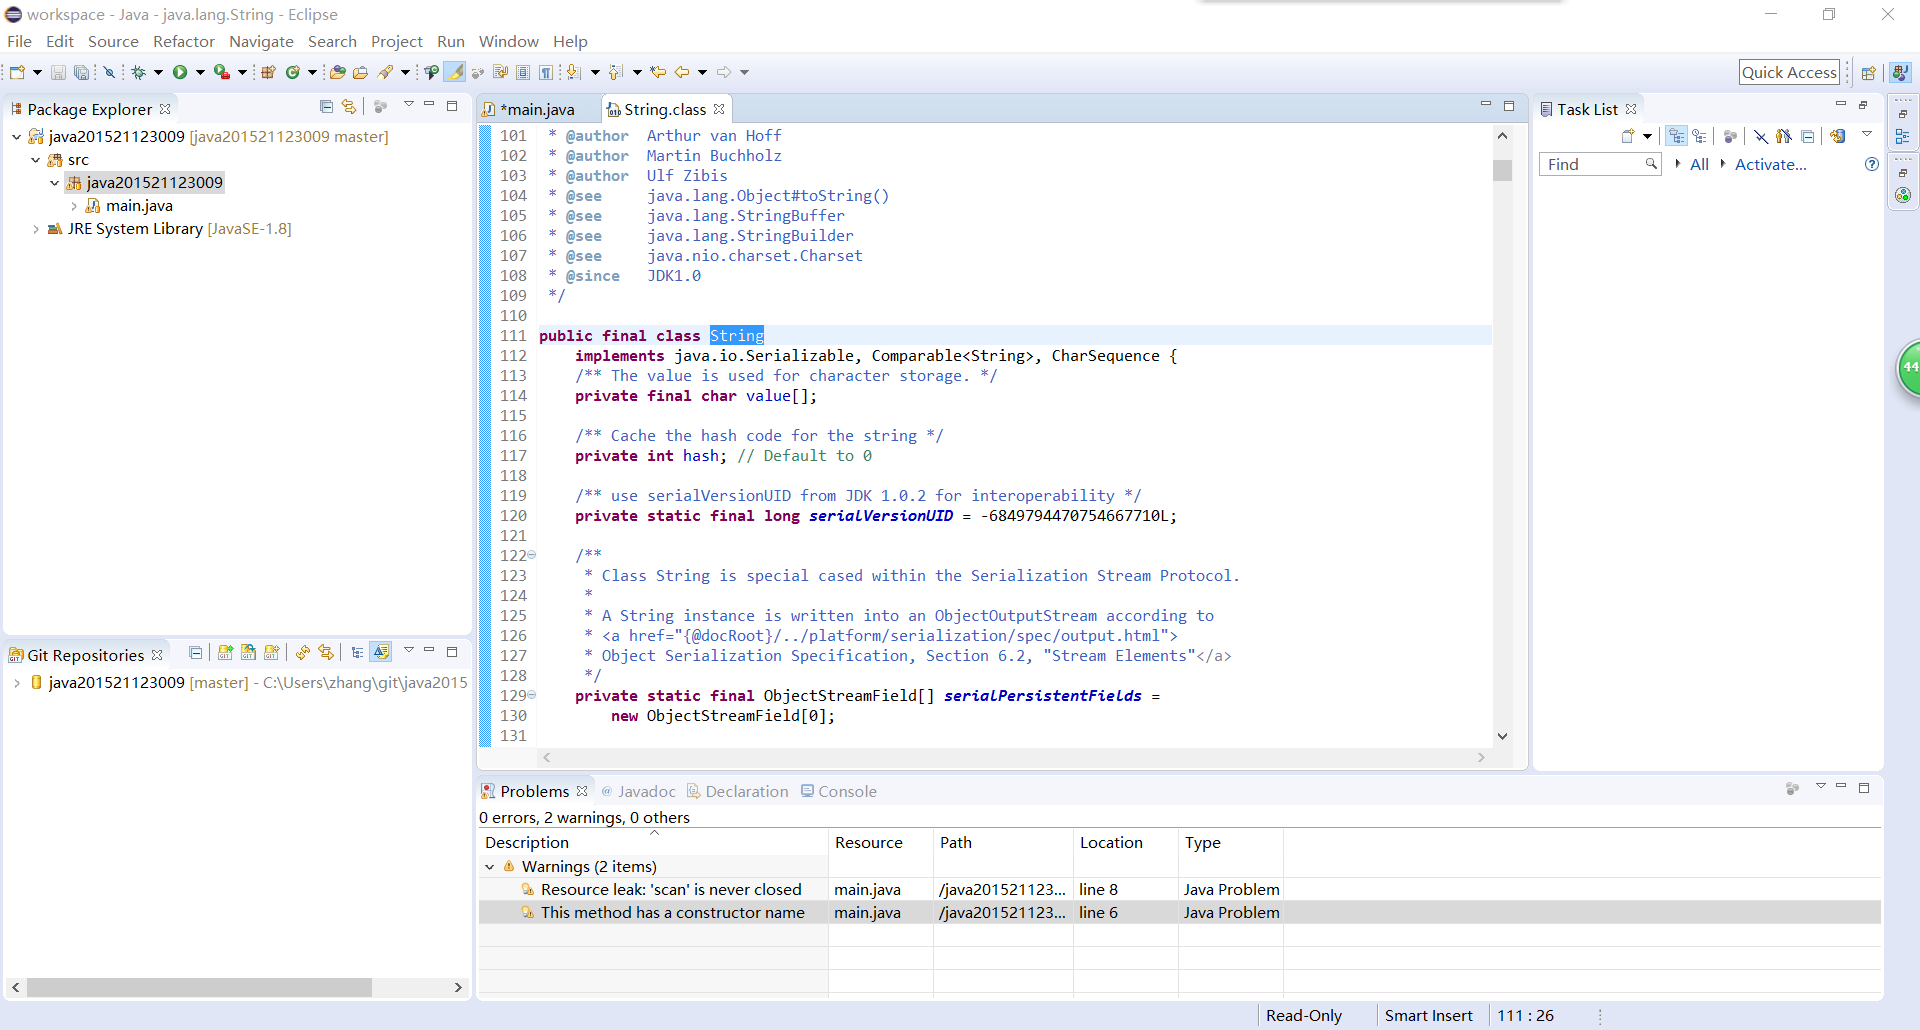Toggle Mark Occurrences highlighter button
Viewport: 1920px width, 1030px height.
pos(455,72)
